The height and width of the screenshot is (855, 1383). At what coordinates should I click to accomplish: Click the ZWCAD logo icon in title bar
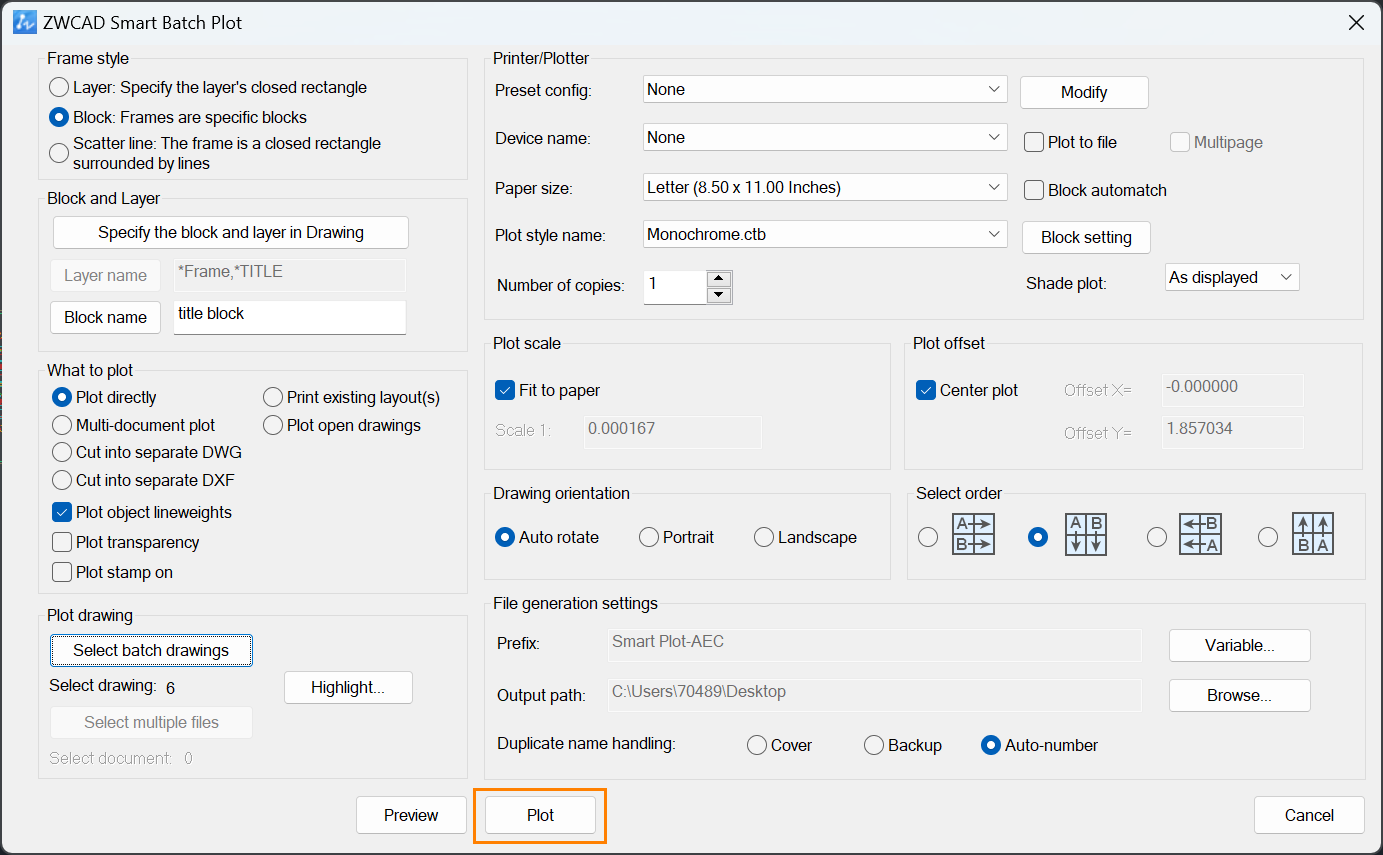pyautogui.click(x=25, y=22)
